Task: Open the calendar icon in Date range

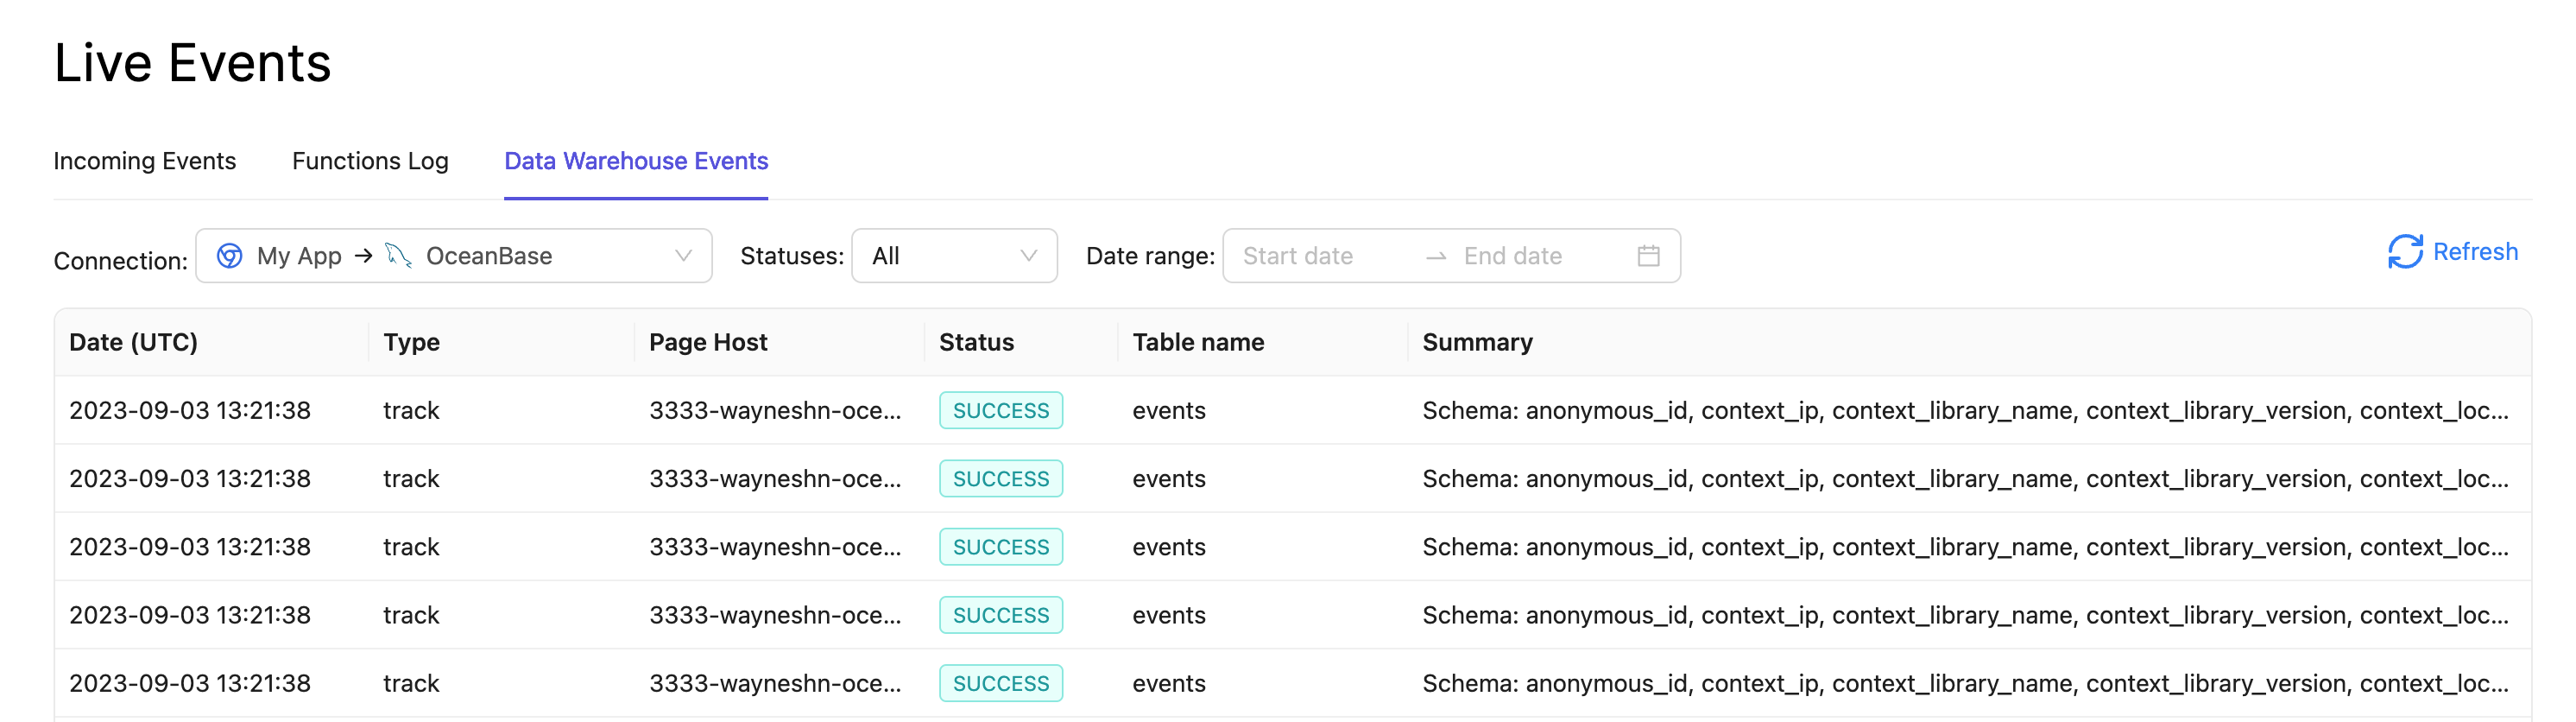Action: click(x=1649, y=256)
